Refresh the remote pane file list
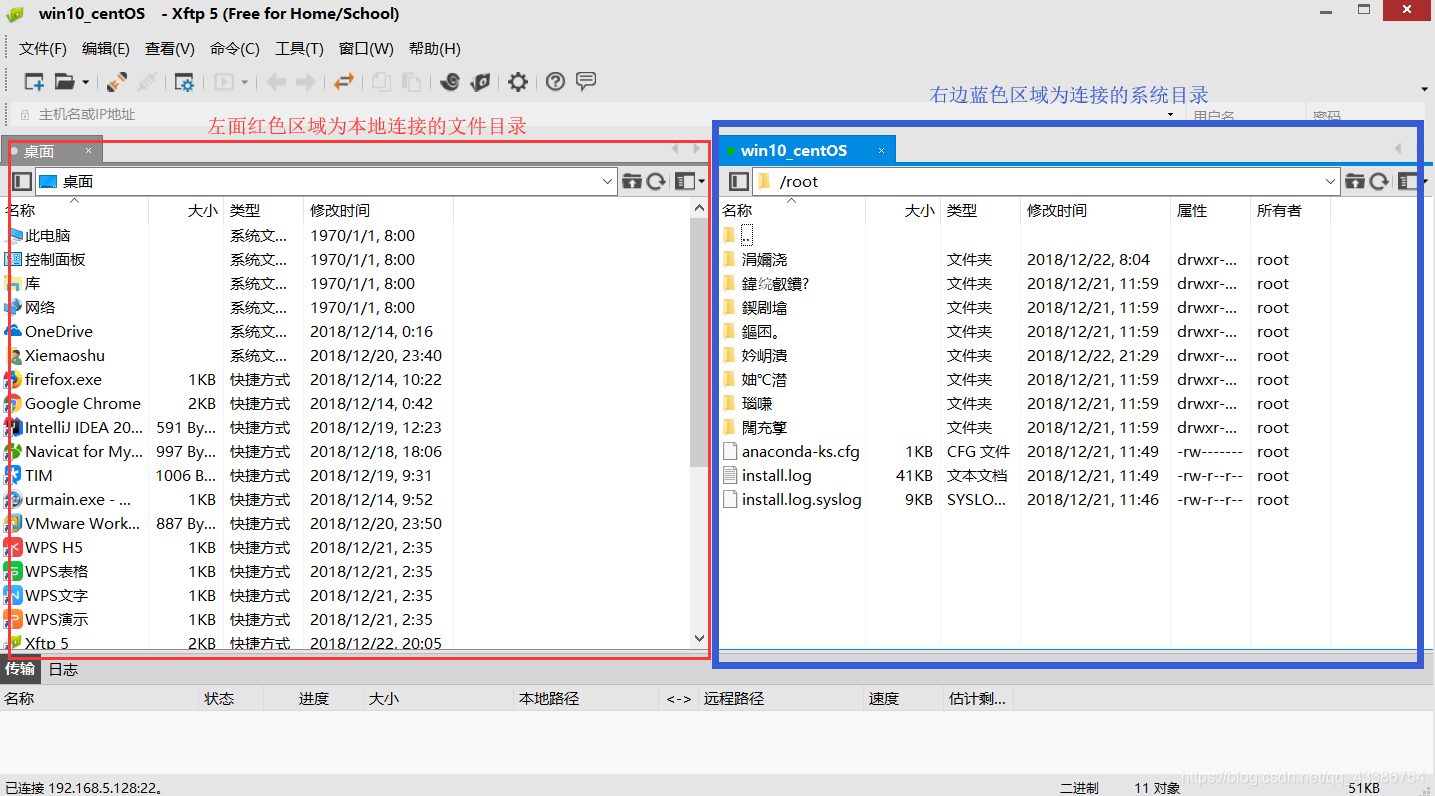The image size is (1435, 796). pos(1379,181)
